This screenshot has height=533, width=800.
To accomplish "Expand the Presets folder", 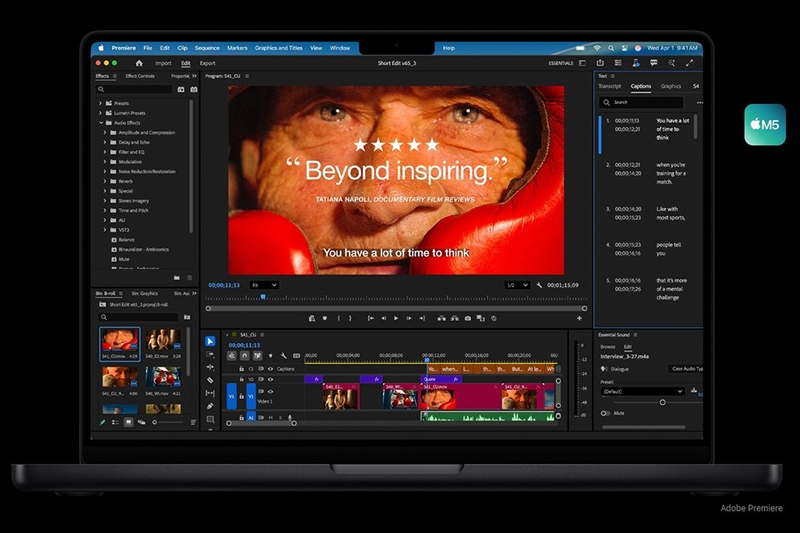I will (x=100, y=103).
